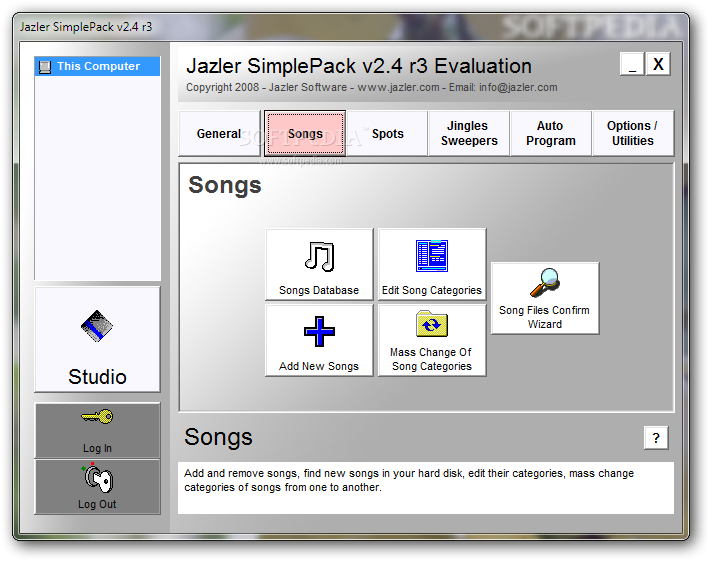Click the Log Out label

point(97,504)
